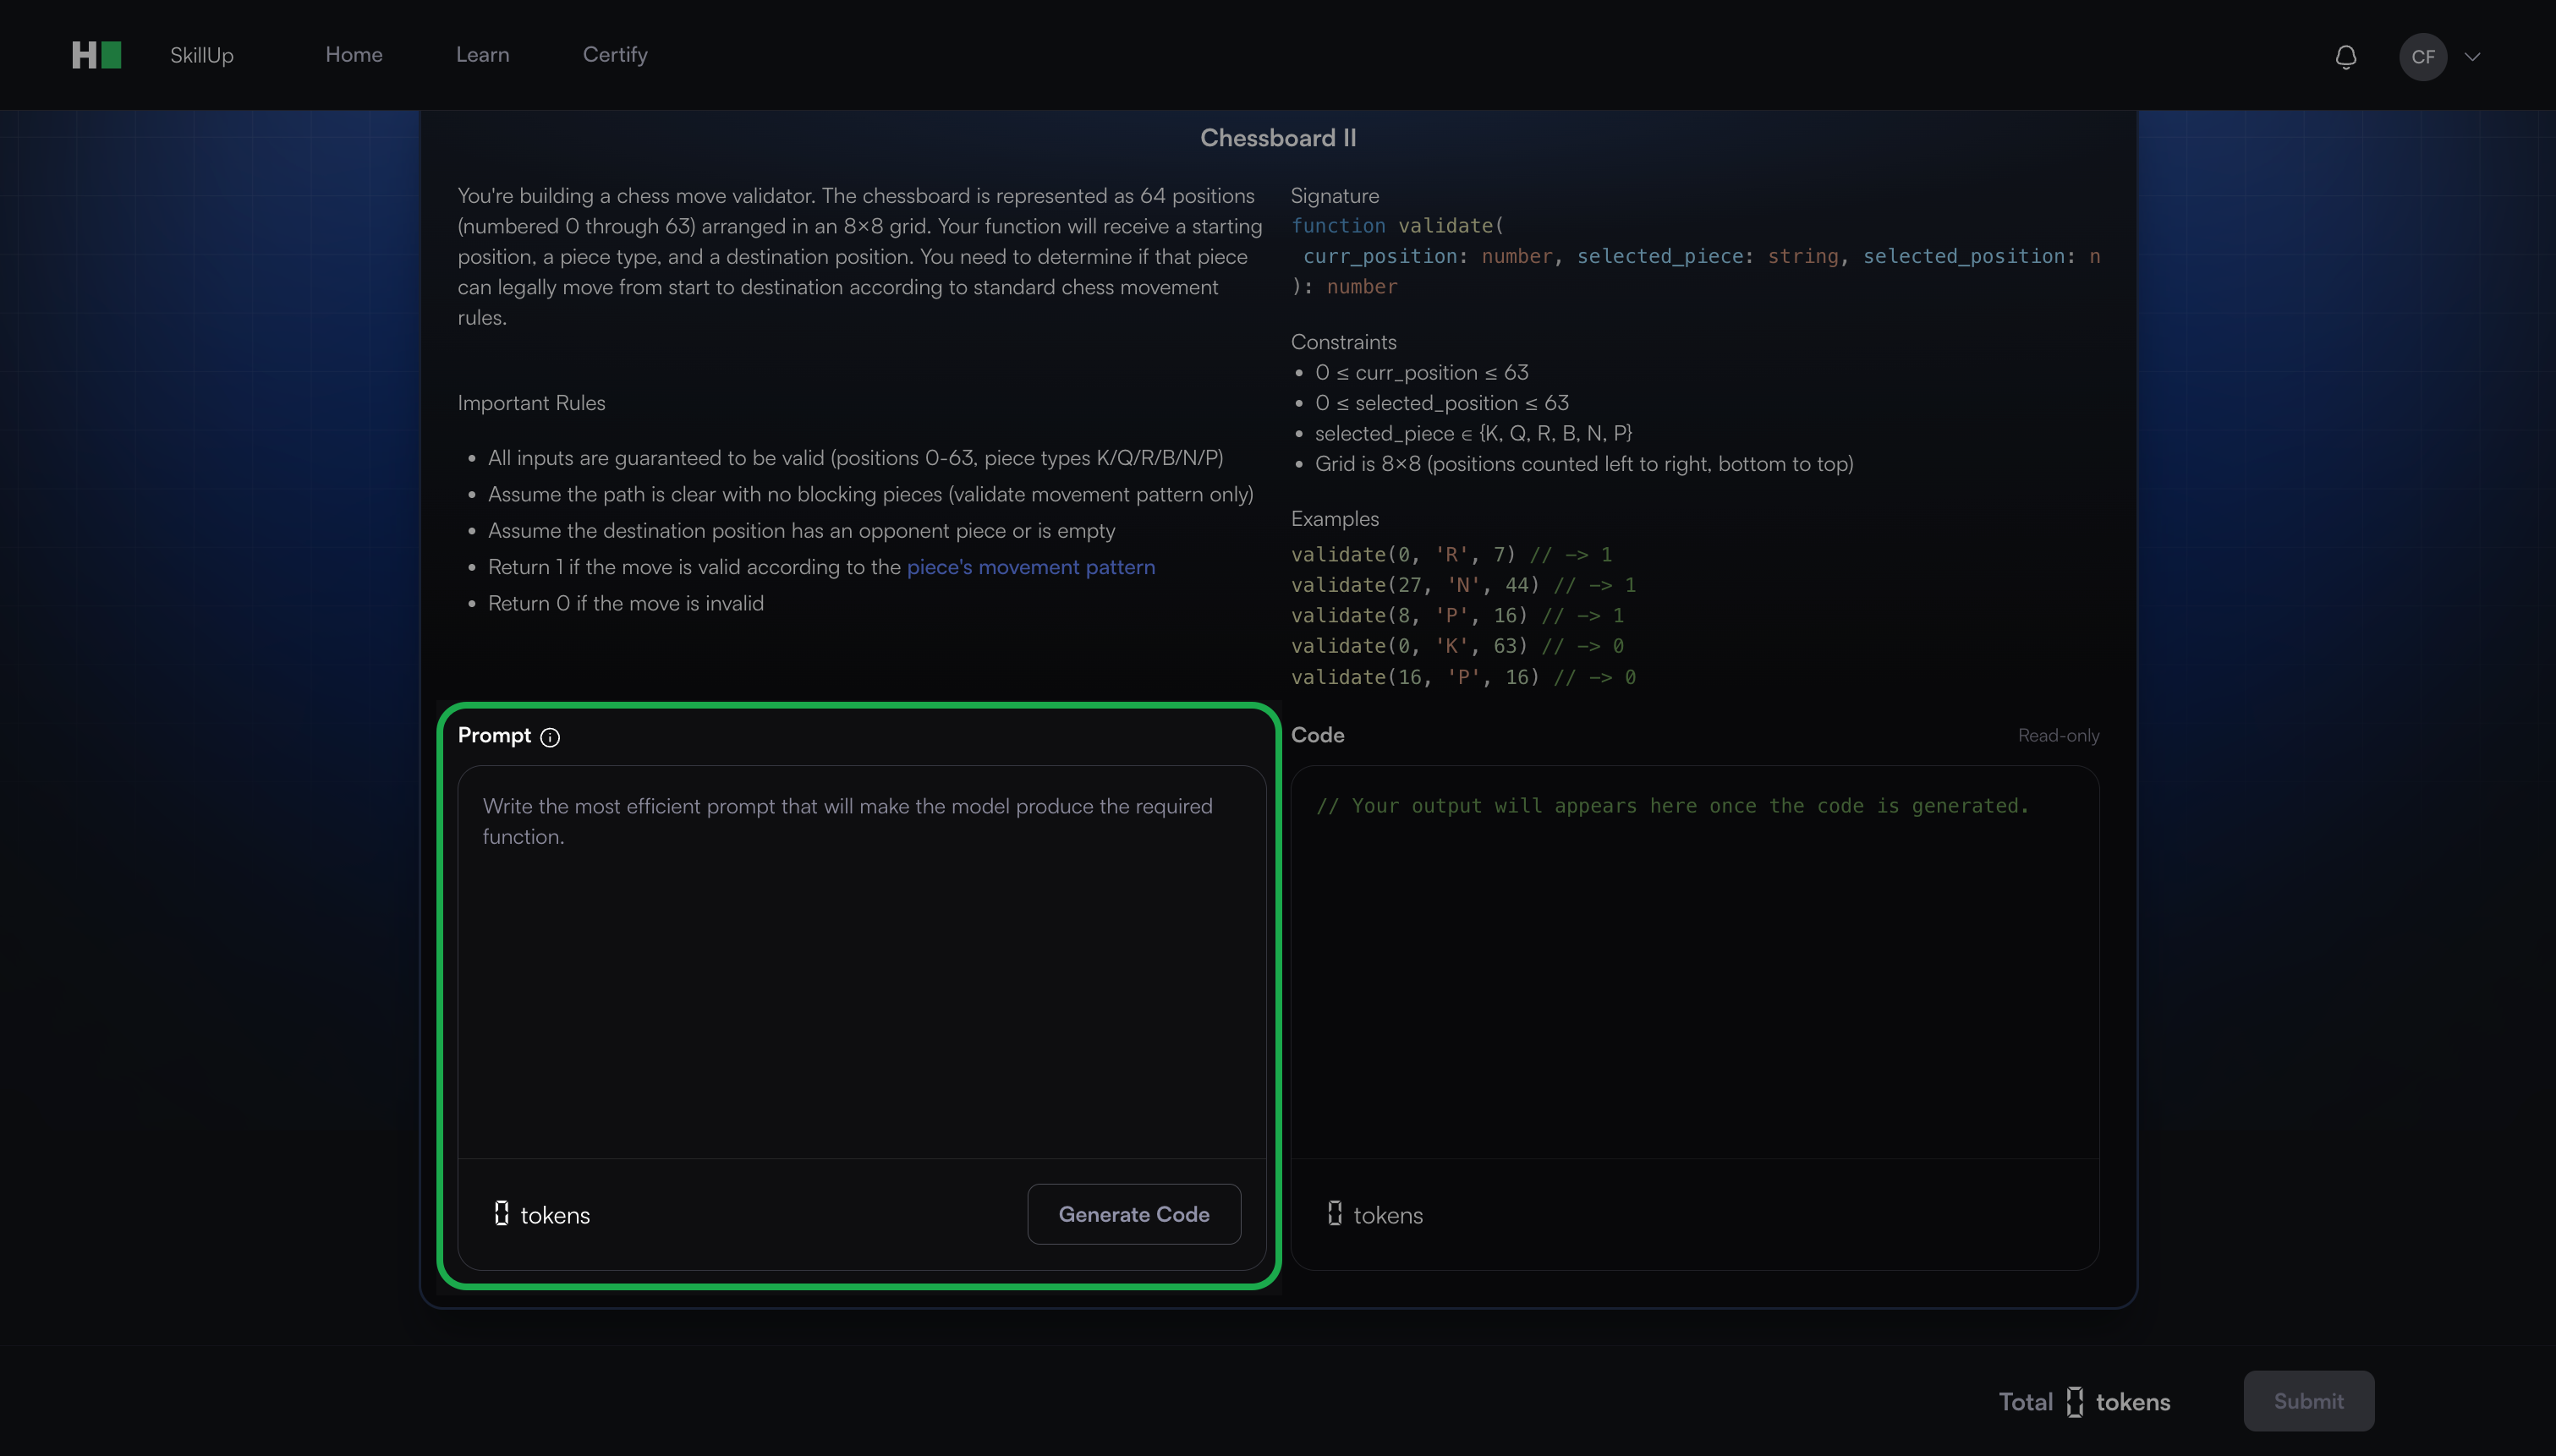Click the SkillUp brand link

201,55
